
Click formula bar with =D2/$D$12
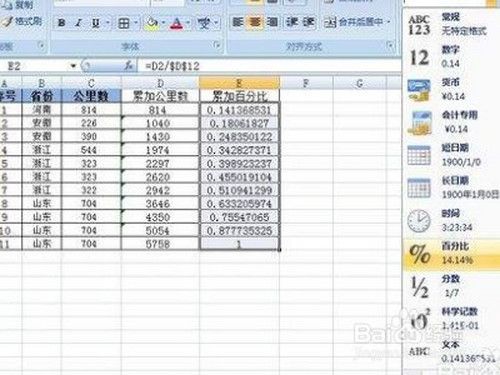point(269,66)
